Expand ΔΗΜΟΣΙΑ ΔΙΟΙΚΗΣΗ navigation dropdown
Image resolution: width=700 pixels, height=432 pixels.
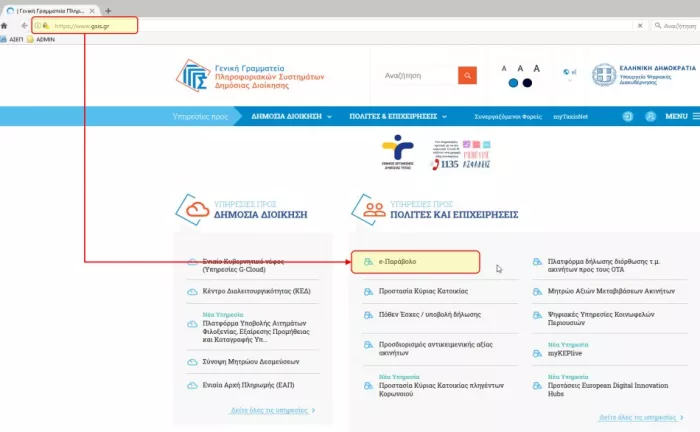pyautogui.click(x=292, y=116)
